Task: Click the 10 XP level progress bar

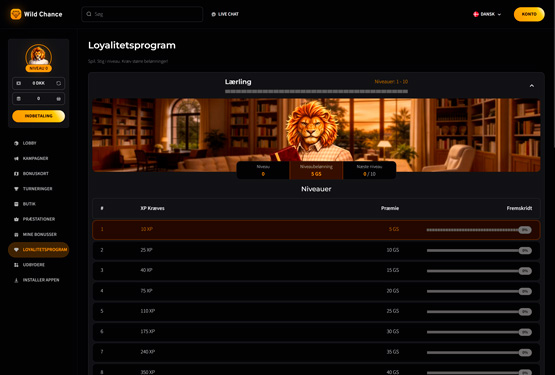Action: [x=479, y=230]
